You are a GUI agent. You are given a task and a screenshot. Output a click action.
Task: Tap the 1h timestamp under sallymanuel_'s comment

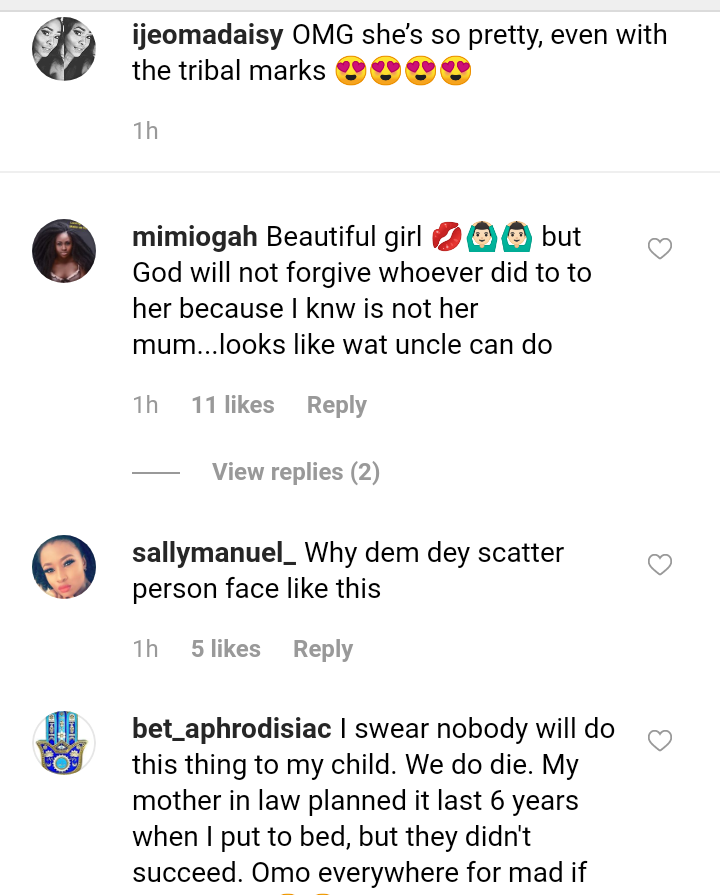(x=145, y=649)
